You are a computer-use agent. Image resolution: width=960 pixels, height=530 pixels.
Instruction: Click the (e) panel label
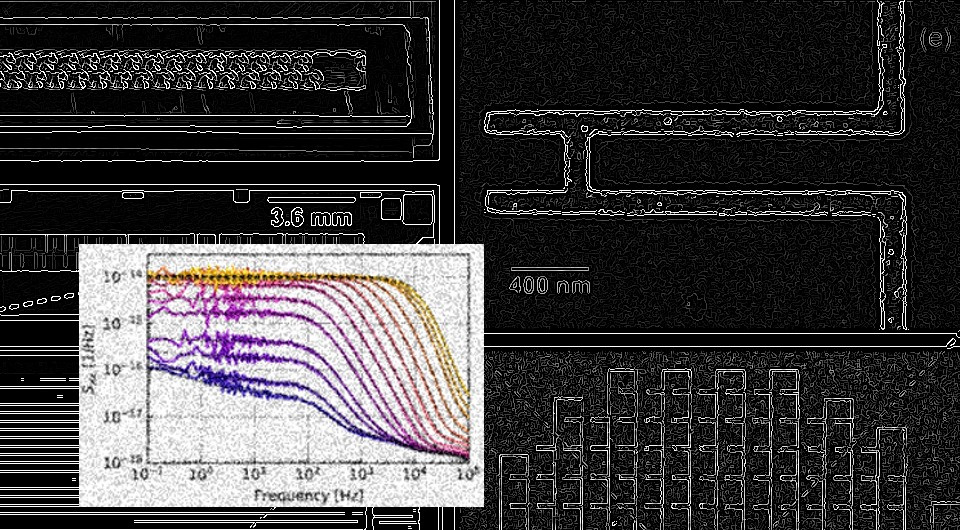click(934, 40)
